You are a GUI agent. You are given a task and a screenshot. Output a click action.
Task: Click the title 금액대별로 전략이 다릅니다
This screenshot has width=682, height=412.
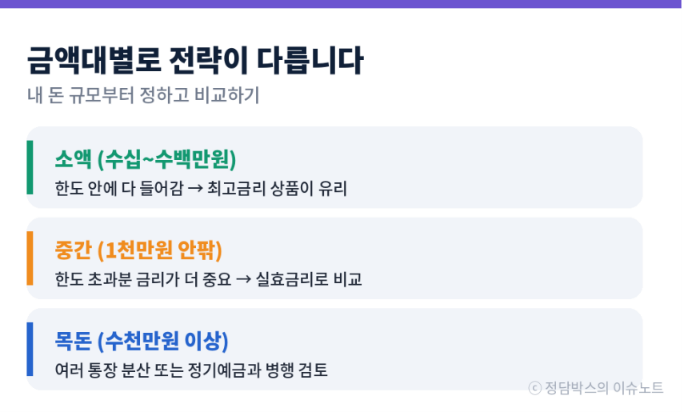click(x=195, y=60)
